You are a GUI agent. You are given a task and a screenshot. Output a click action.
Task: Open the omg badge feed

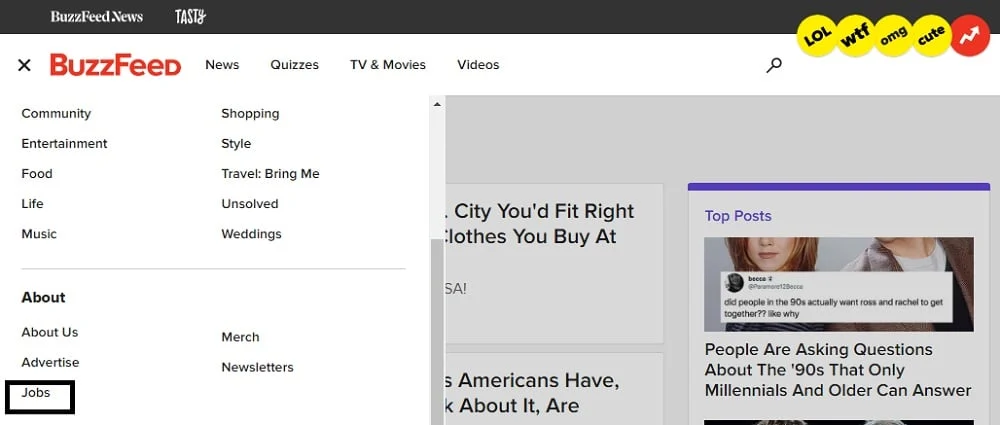(x=893, y=36)
